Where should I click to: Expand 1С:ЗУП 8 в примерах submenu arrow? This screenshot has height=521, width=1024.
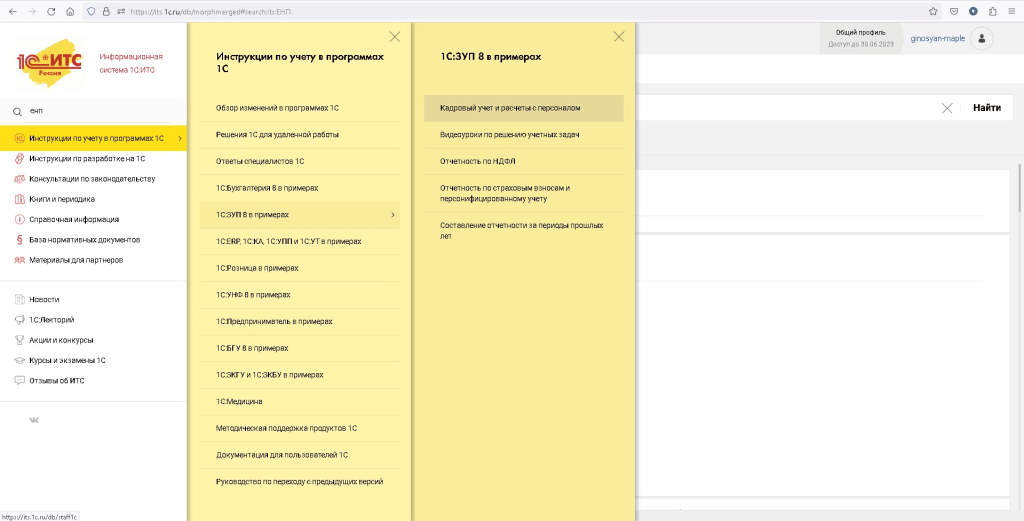coord(392,215)
